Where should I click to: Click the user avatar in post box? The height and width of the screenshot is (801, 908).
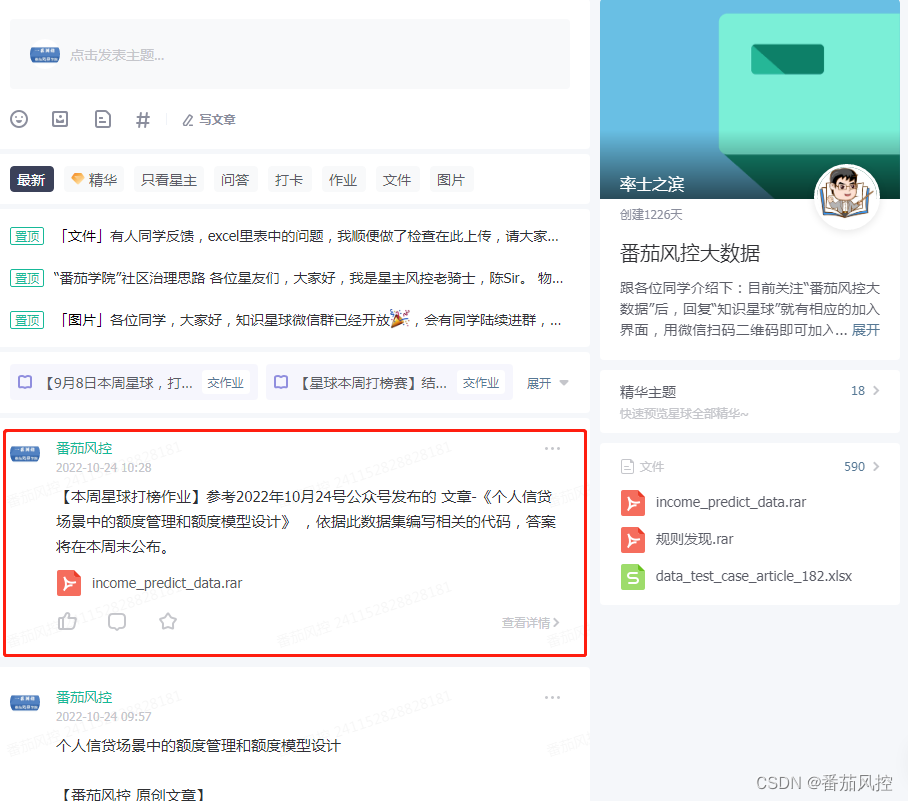point(45,55)
